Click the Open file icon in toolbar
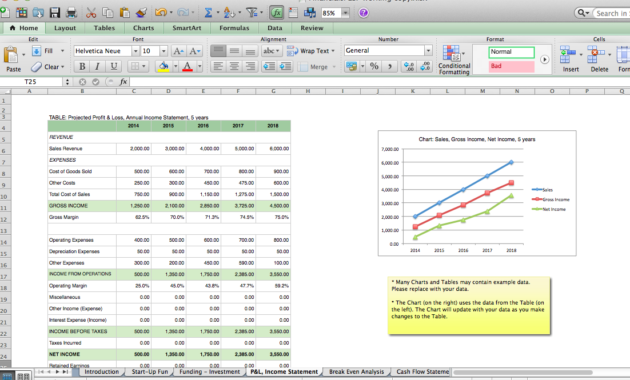This screenshot has width=630, height=380. [x=38, y=13]
